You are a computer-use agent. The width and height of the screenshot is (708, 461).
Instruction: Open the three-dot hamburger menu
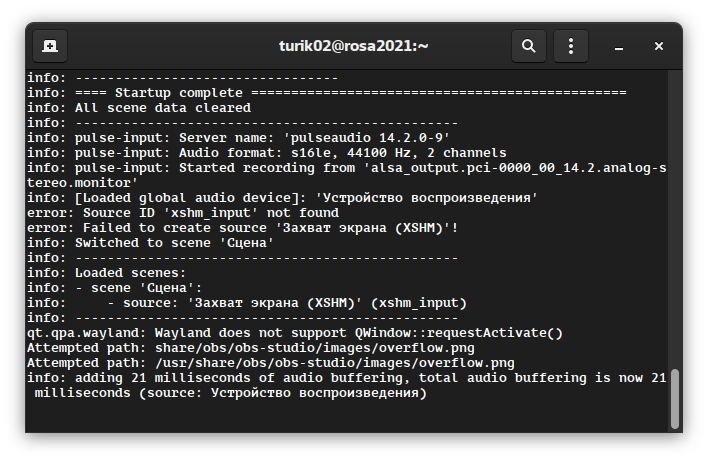pos(571,46)
